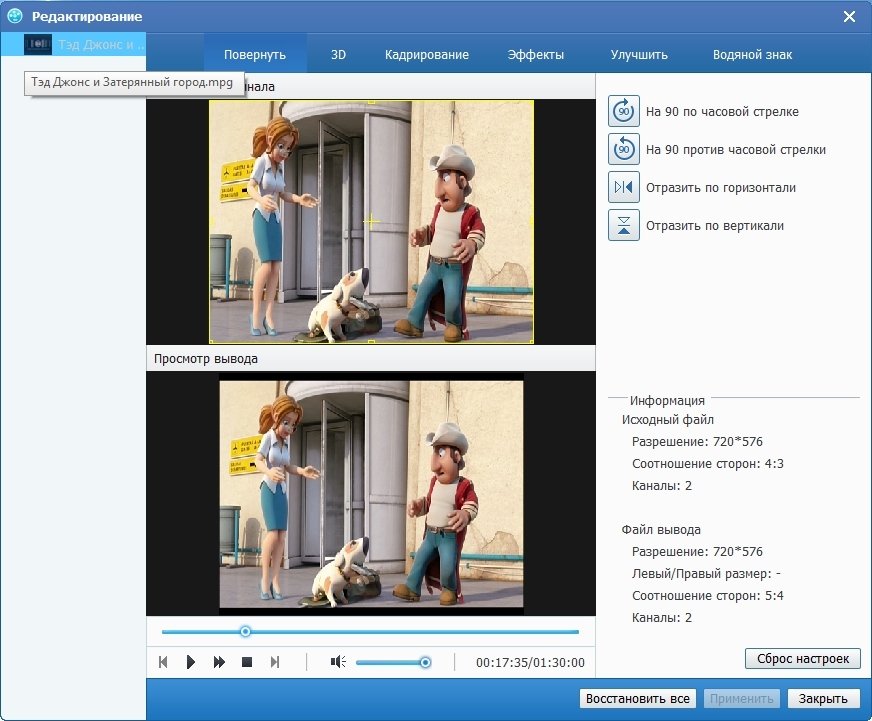
Task: Click source text Соотношение сторон: 4:3
Action: [707, 463]
